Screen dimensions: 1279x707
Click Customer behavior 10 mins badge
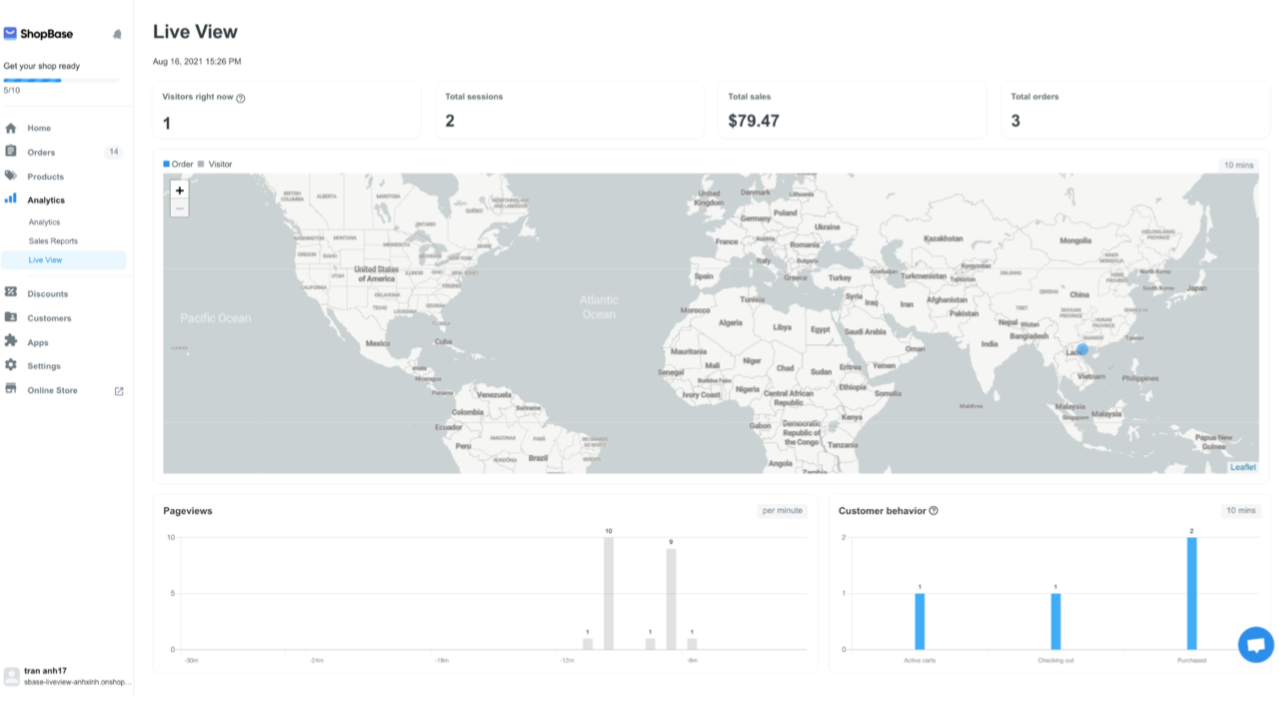pyautogui.click(x=1240, y=510)
